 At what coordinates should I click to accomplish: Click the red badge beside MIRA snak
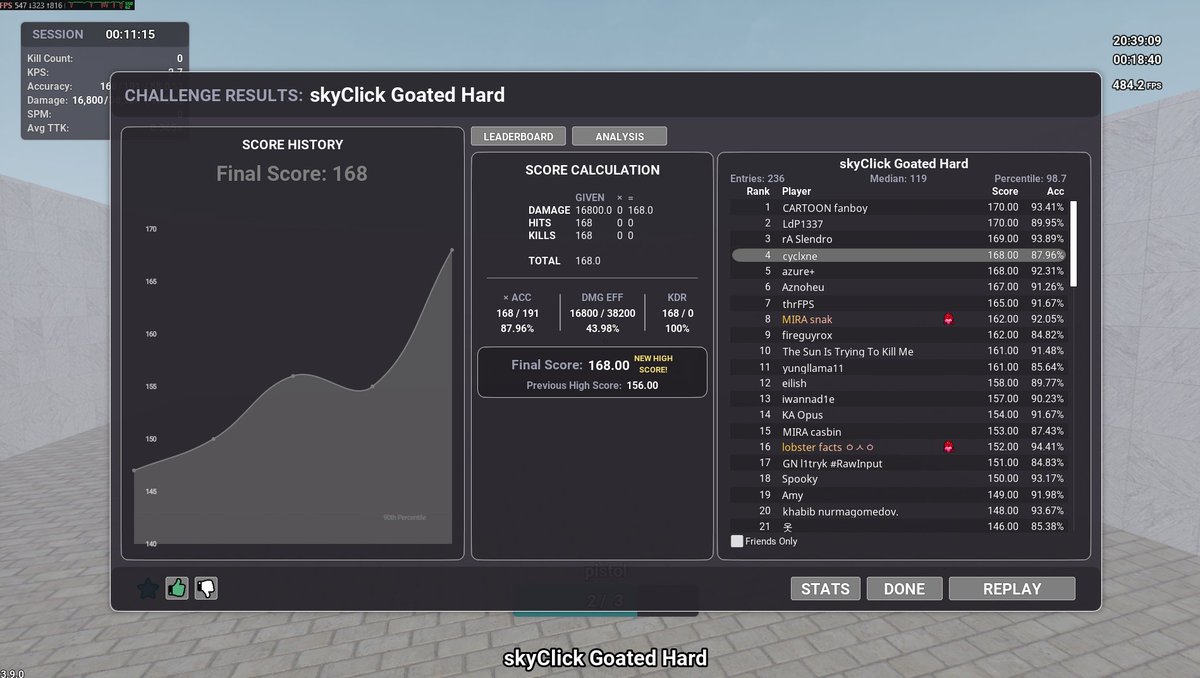tap(948, 319)
